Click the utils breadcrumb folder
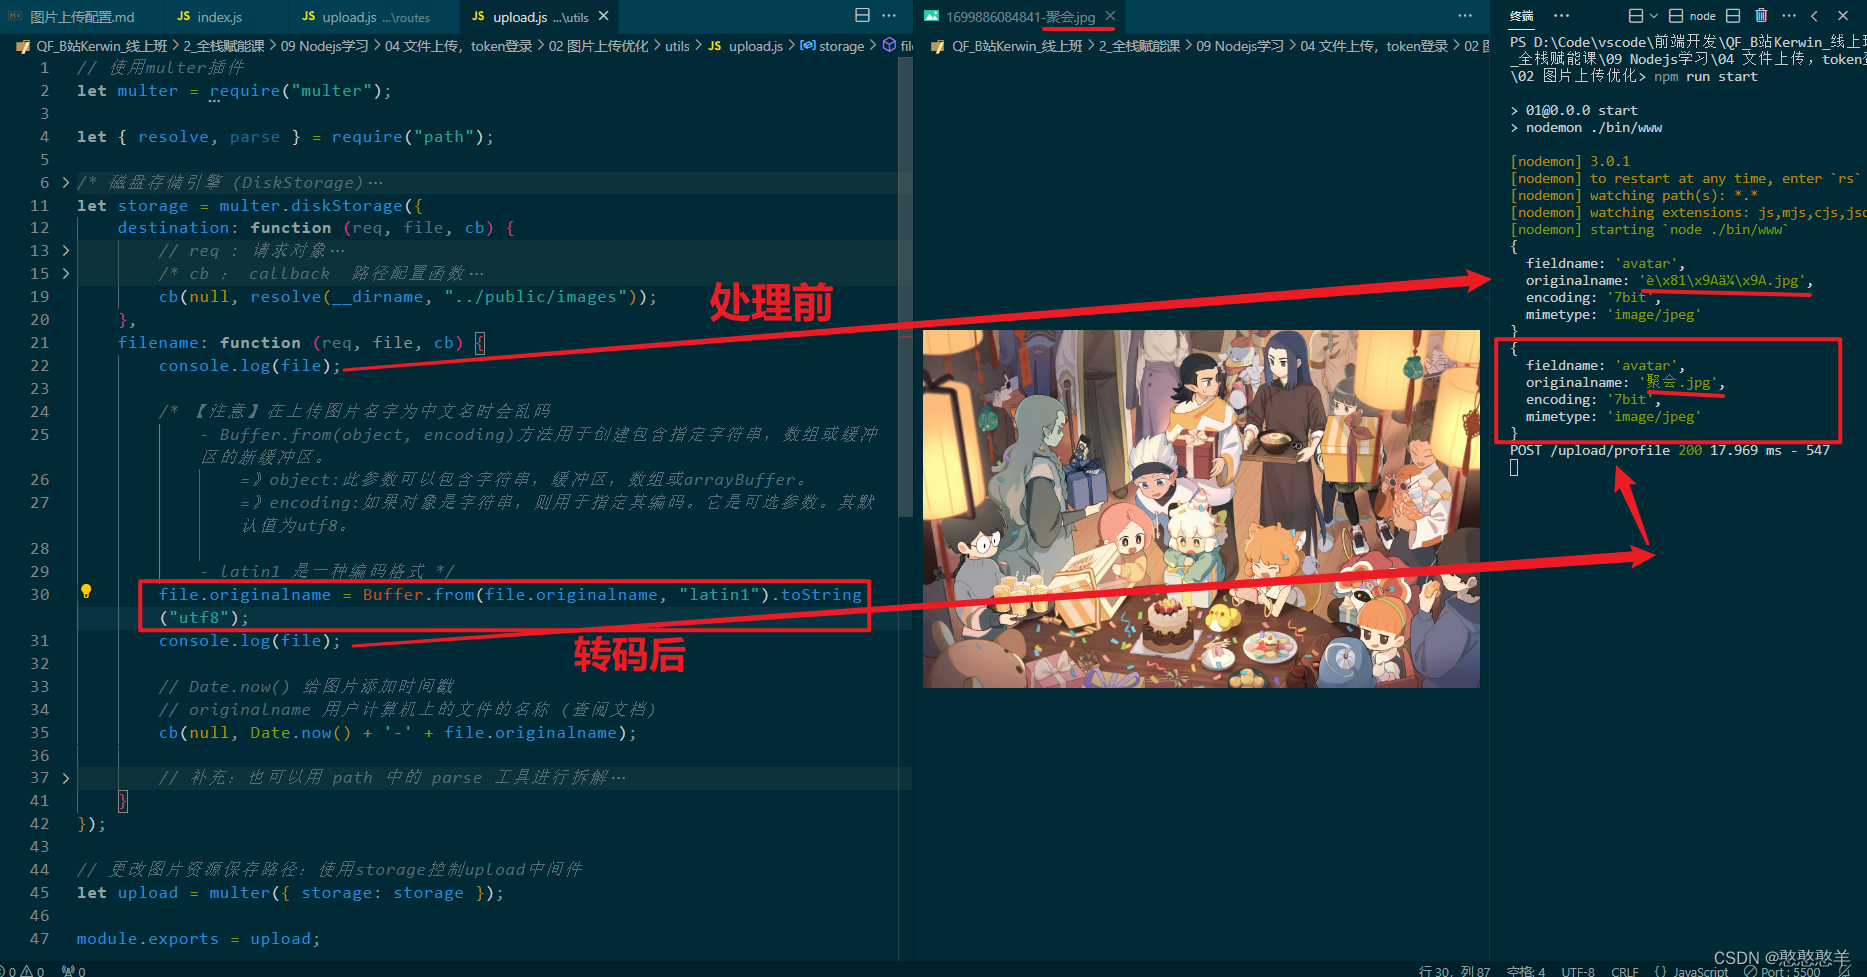 (x=677, y=46)
